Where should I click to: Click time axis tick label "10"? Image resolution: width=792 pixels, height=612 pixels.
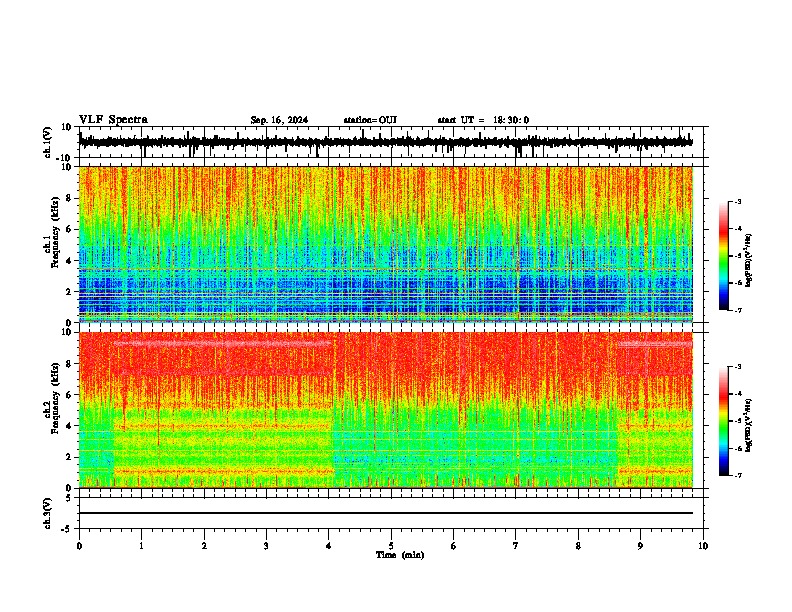[703, 545]
